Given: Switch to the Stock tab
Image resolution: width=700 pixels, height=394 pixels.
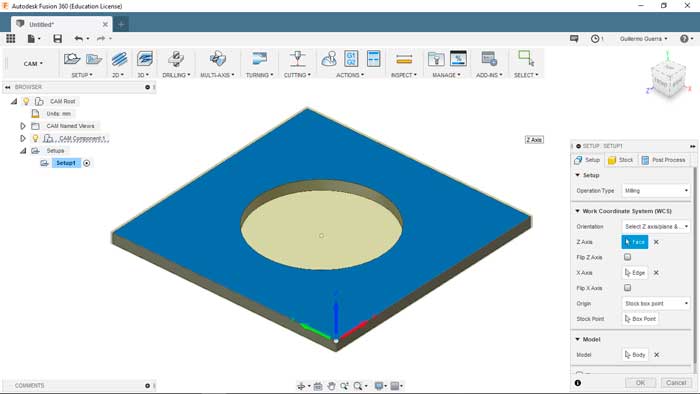Looking at the screenshot, I should [x=621, y=160].
